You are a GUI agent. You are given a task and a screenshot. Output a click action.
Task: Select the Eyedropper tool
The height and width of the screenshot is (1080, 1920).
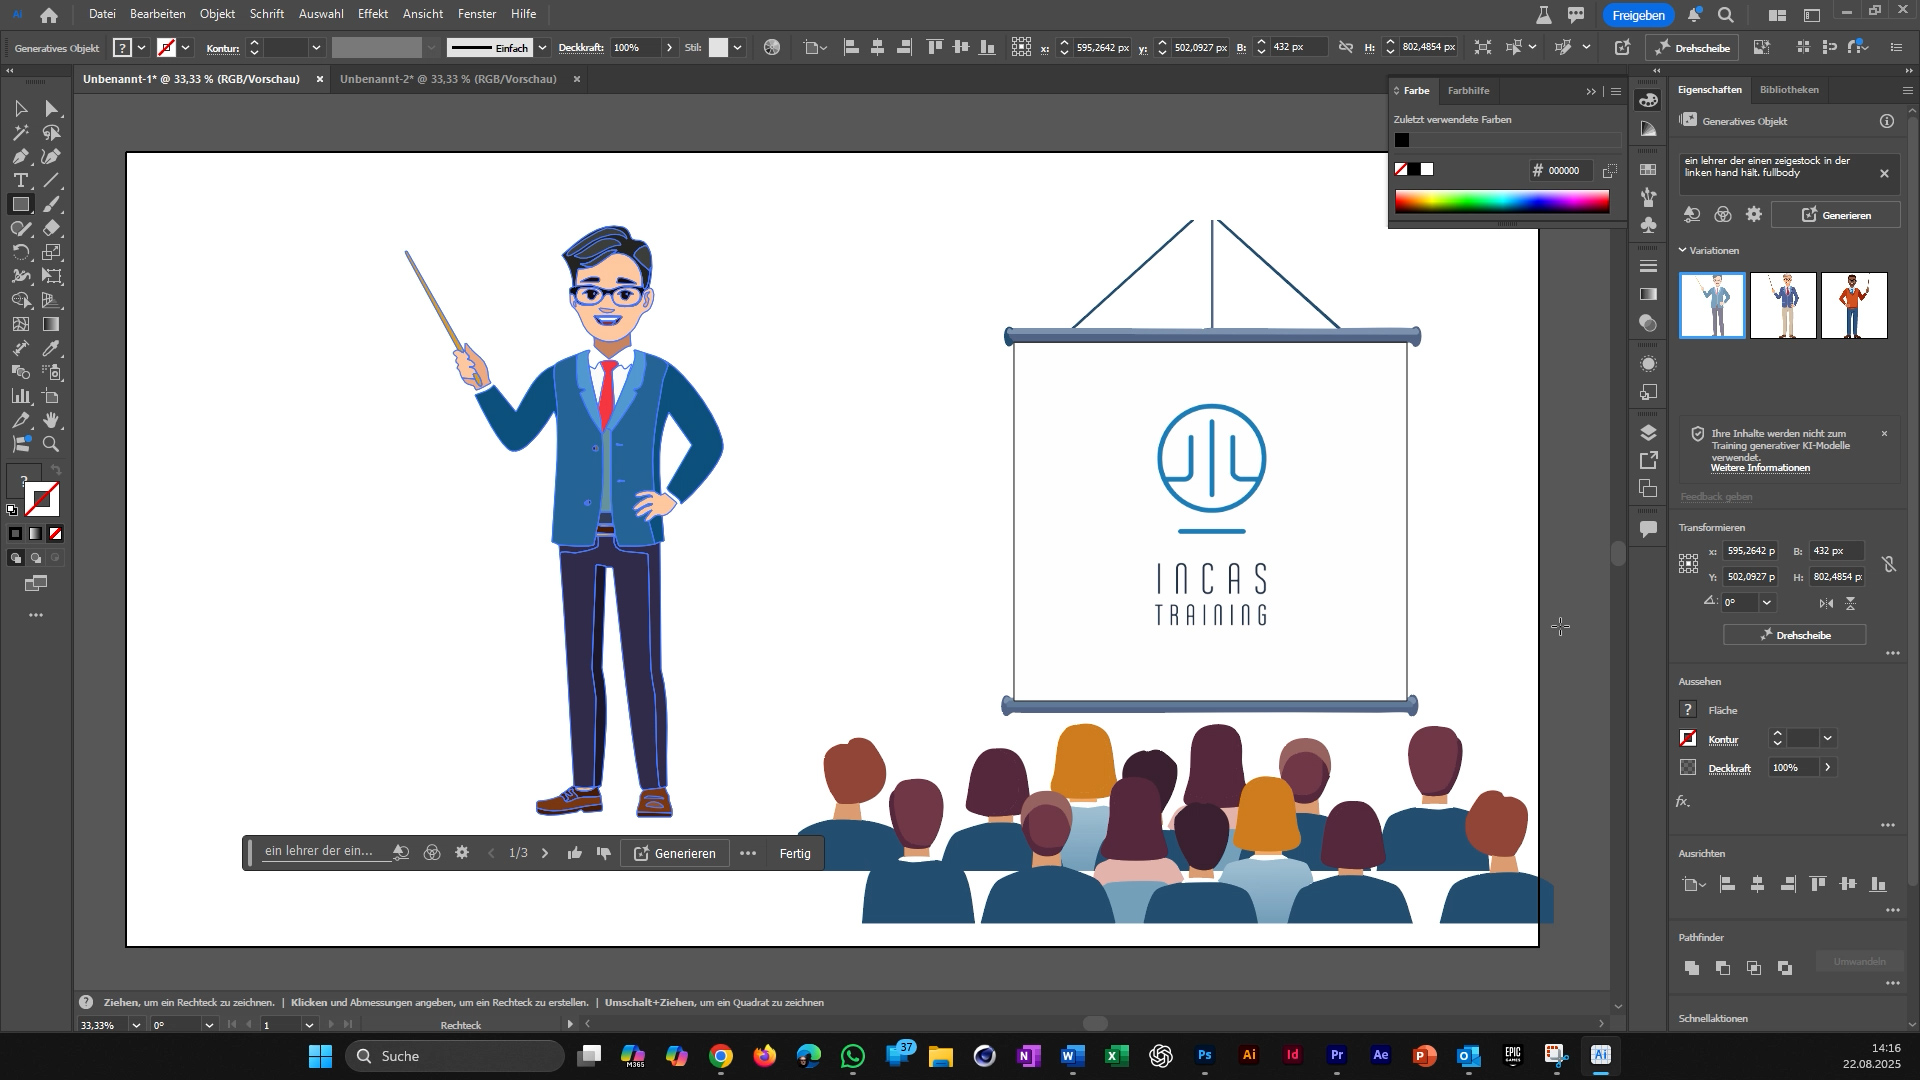tap(52, 348)
